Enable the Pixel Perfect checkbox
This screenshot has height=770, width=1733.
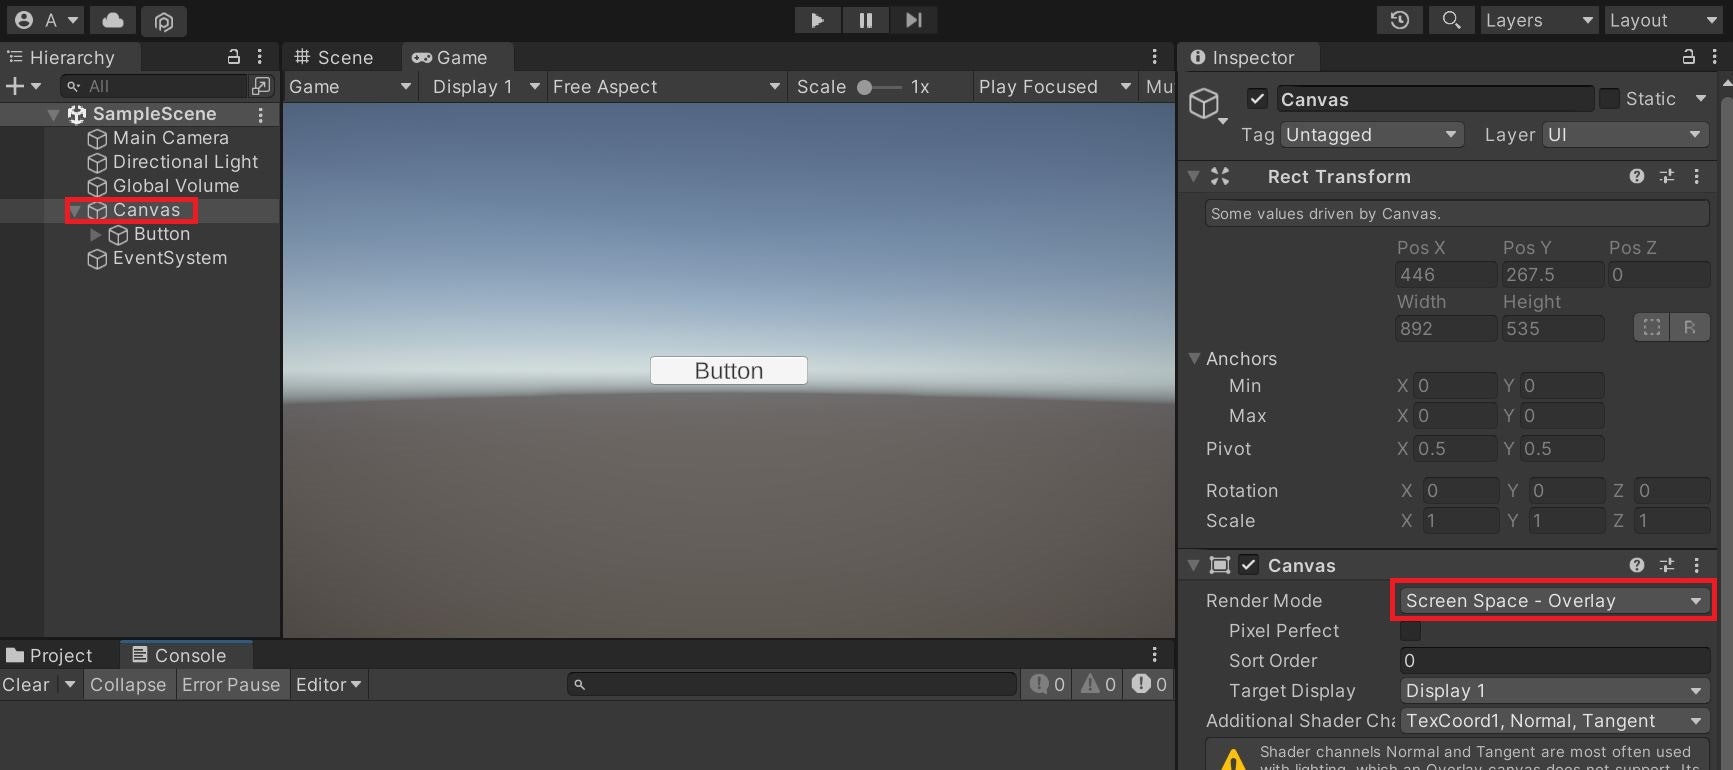1410,631
